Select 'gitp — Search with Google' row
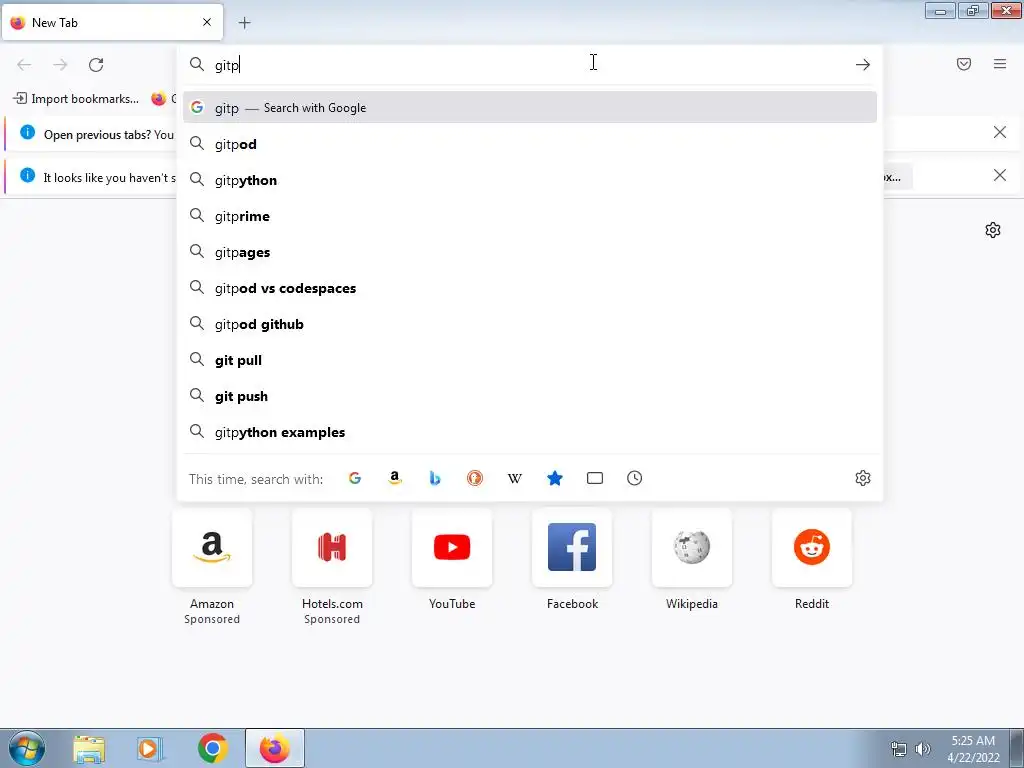 pyautogui.click(x=530, y=108)
